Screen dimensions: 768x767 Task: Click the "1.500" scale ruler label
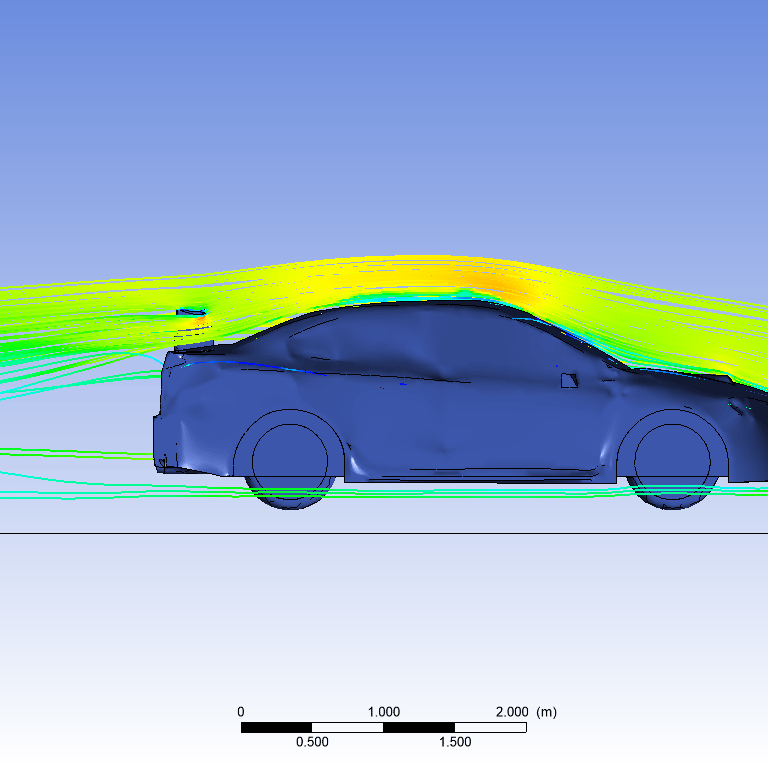pyautogui.click(x=455, y=742)
